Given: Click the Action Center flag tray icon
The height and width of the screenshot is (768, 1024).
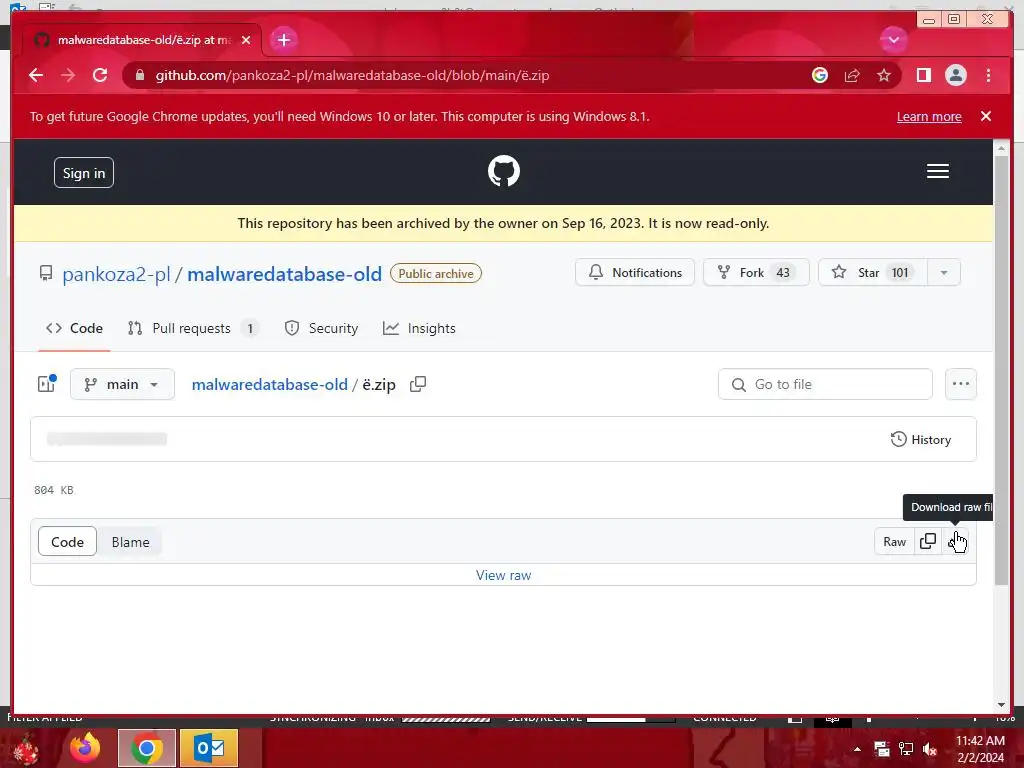Looking at the screenshot, I should pyautogui.click(x=882, y=749).
